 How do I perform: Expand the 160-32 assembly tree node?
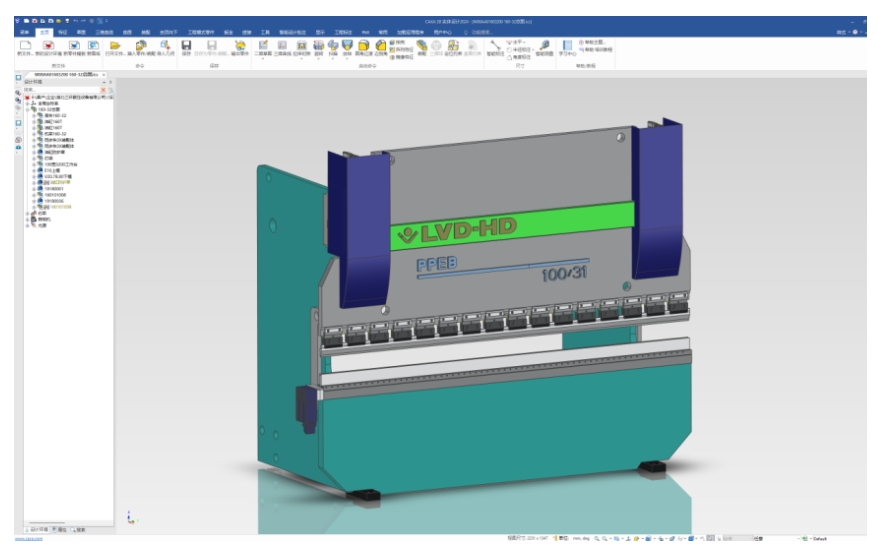27,110
